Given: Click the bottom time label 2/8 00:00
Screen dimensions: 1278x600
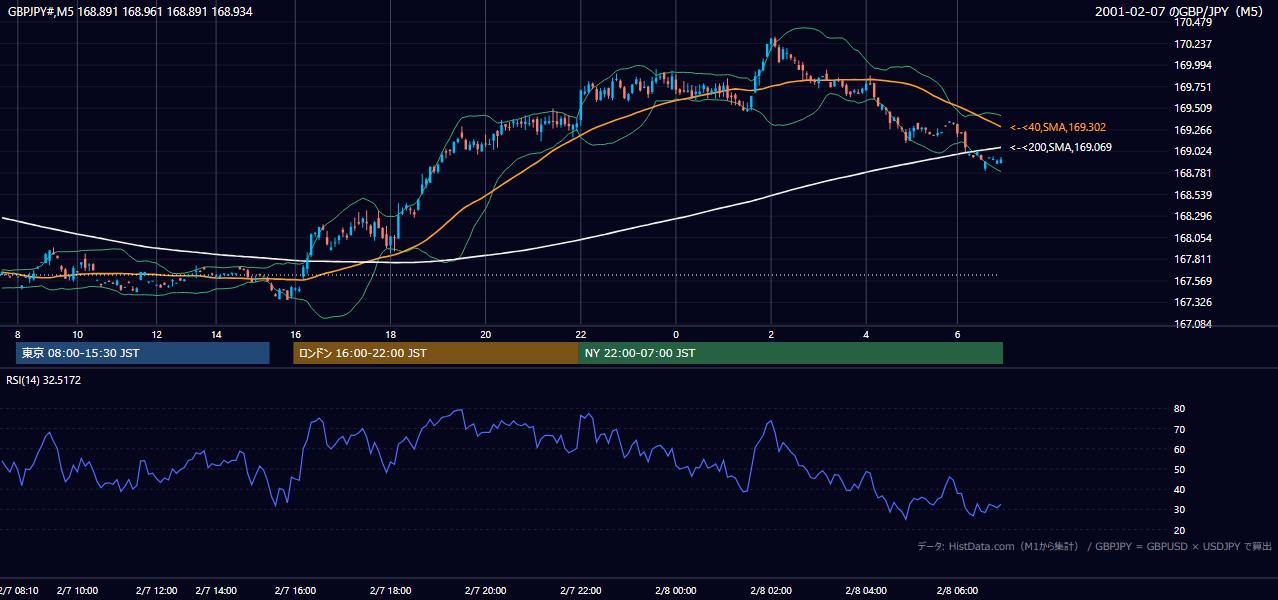Looking at the screenshot, I should [675, 591].
